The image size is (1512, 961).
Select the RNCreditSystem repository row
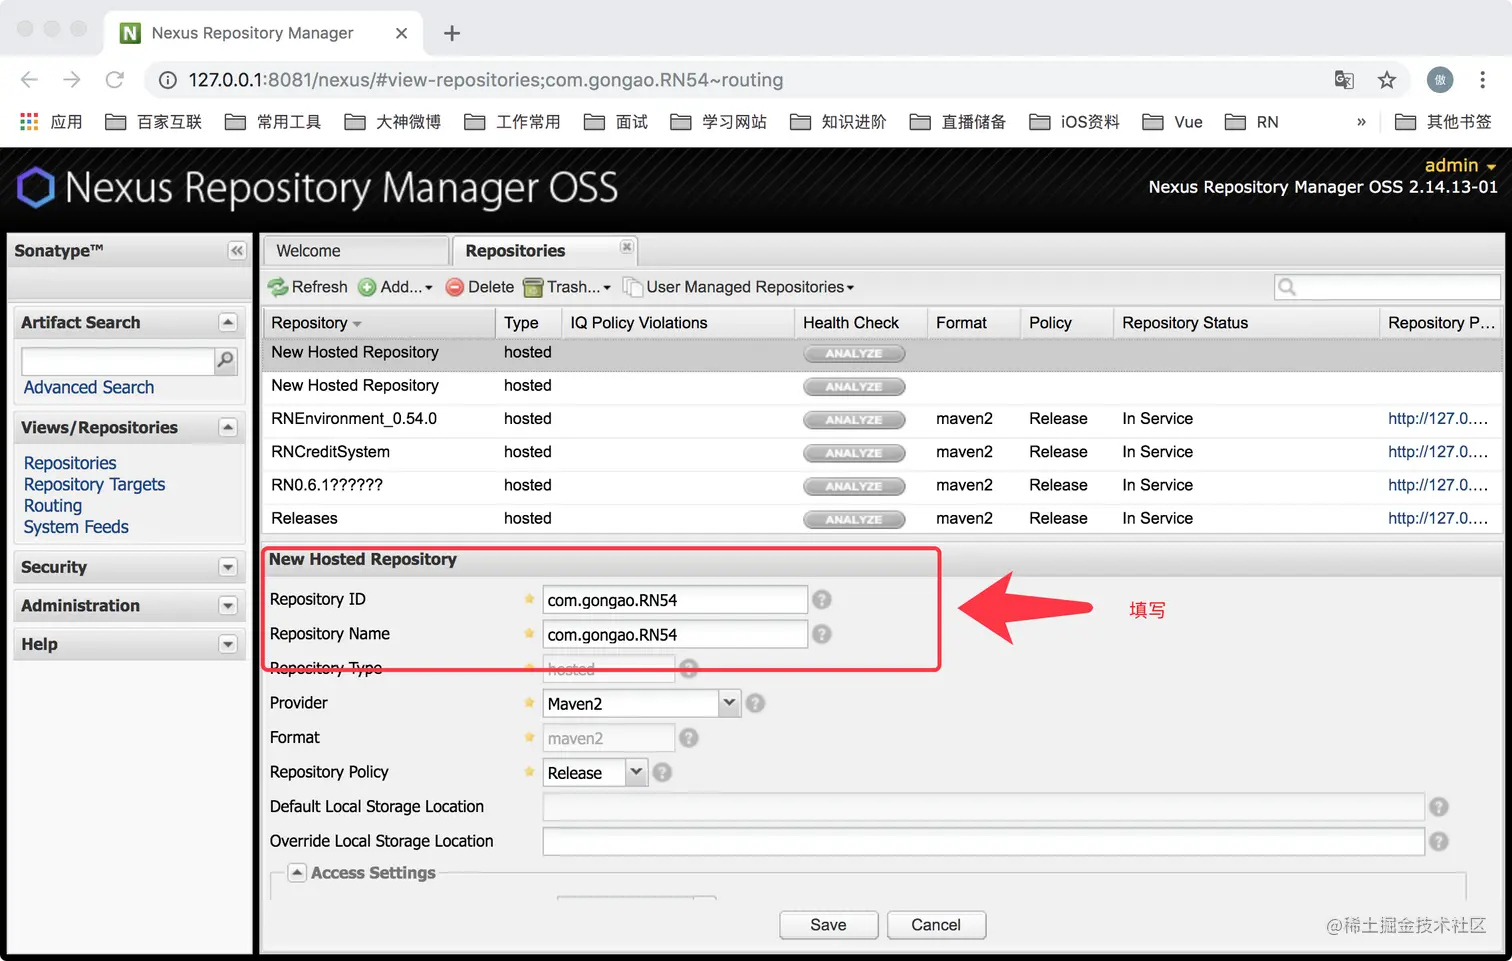[x=882, y=452]
